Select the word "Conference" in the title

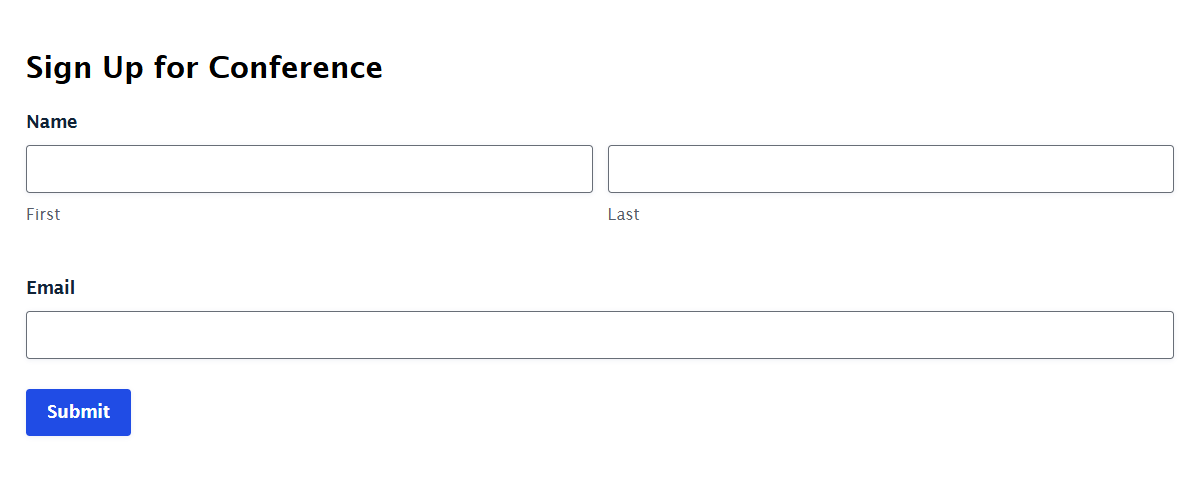coord(296,68)
